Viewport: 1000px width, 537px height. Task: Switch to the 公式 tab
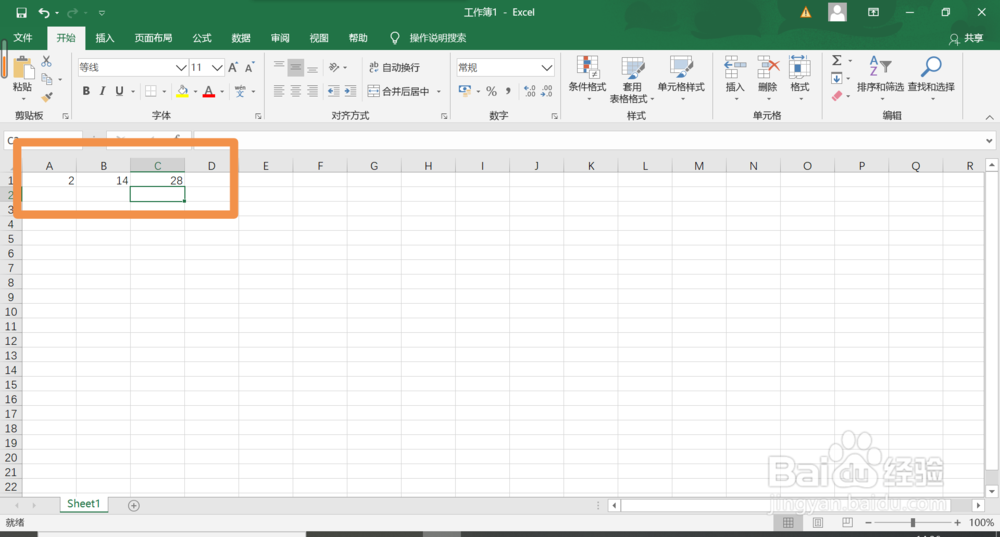(202, 38)
